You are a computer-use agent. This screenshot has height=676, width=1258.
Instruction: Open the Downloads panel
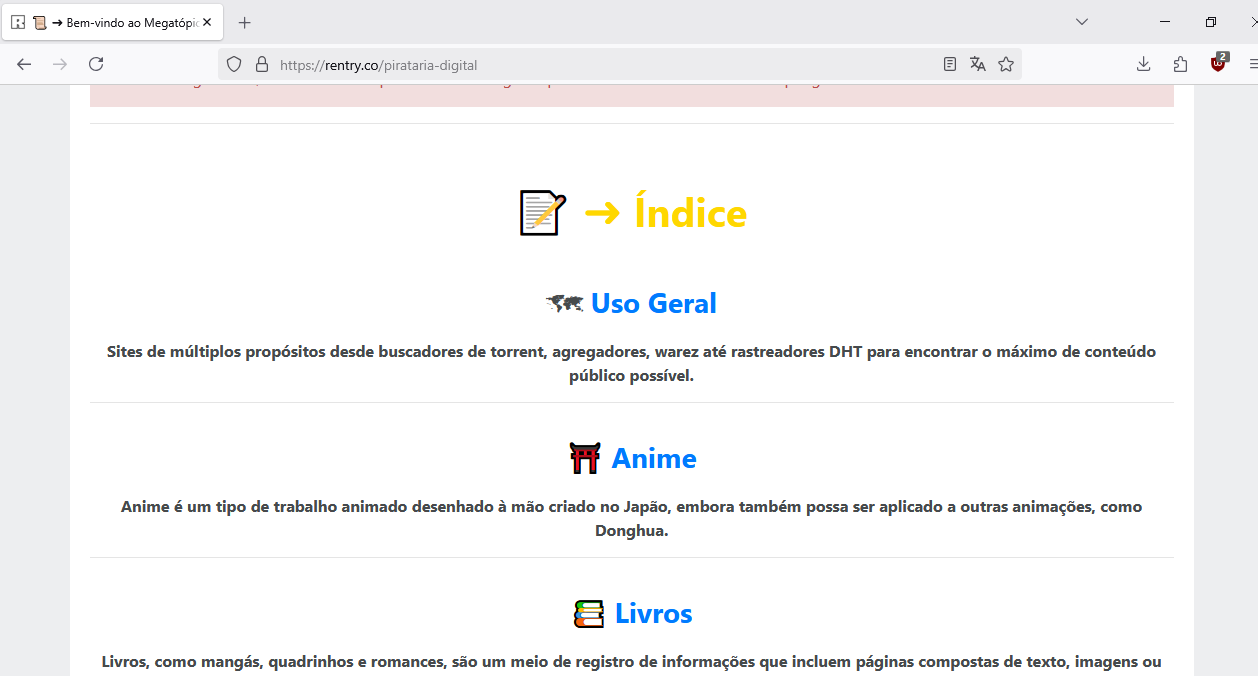(x=1144, y=64)
